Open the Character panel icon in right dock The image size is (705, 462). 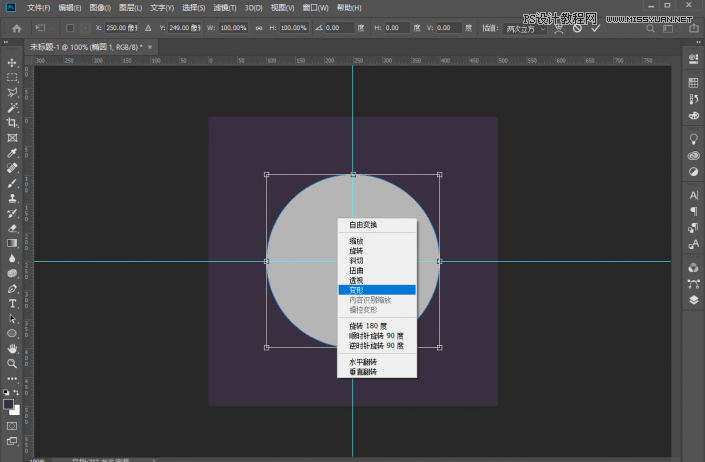click(693, 194)
